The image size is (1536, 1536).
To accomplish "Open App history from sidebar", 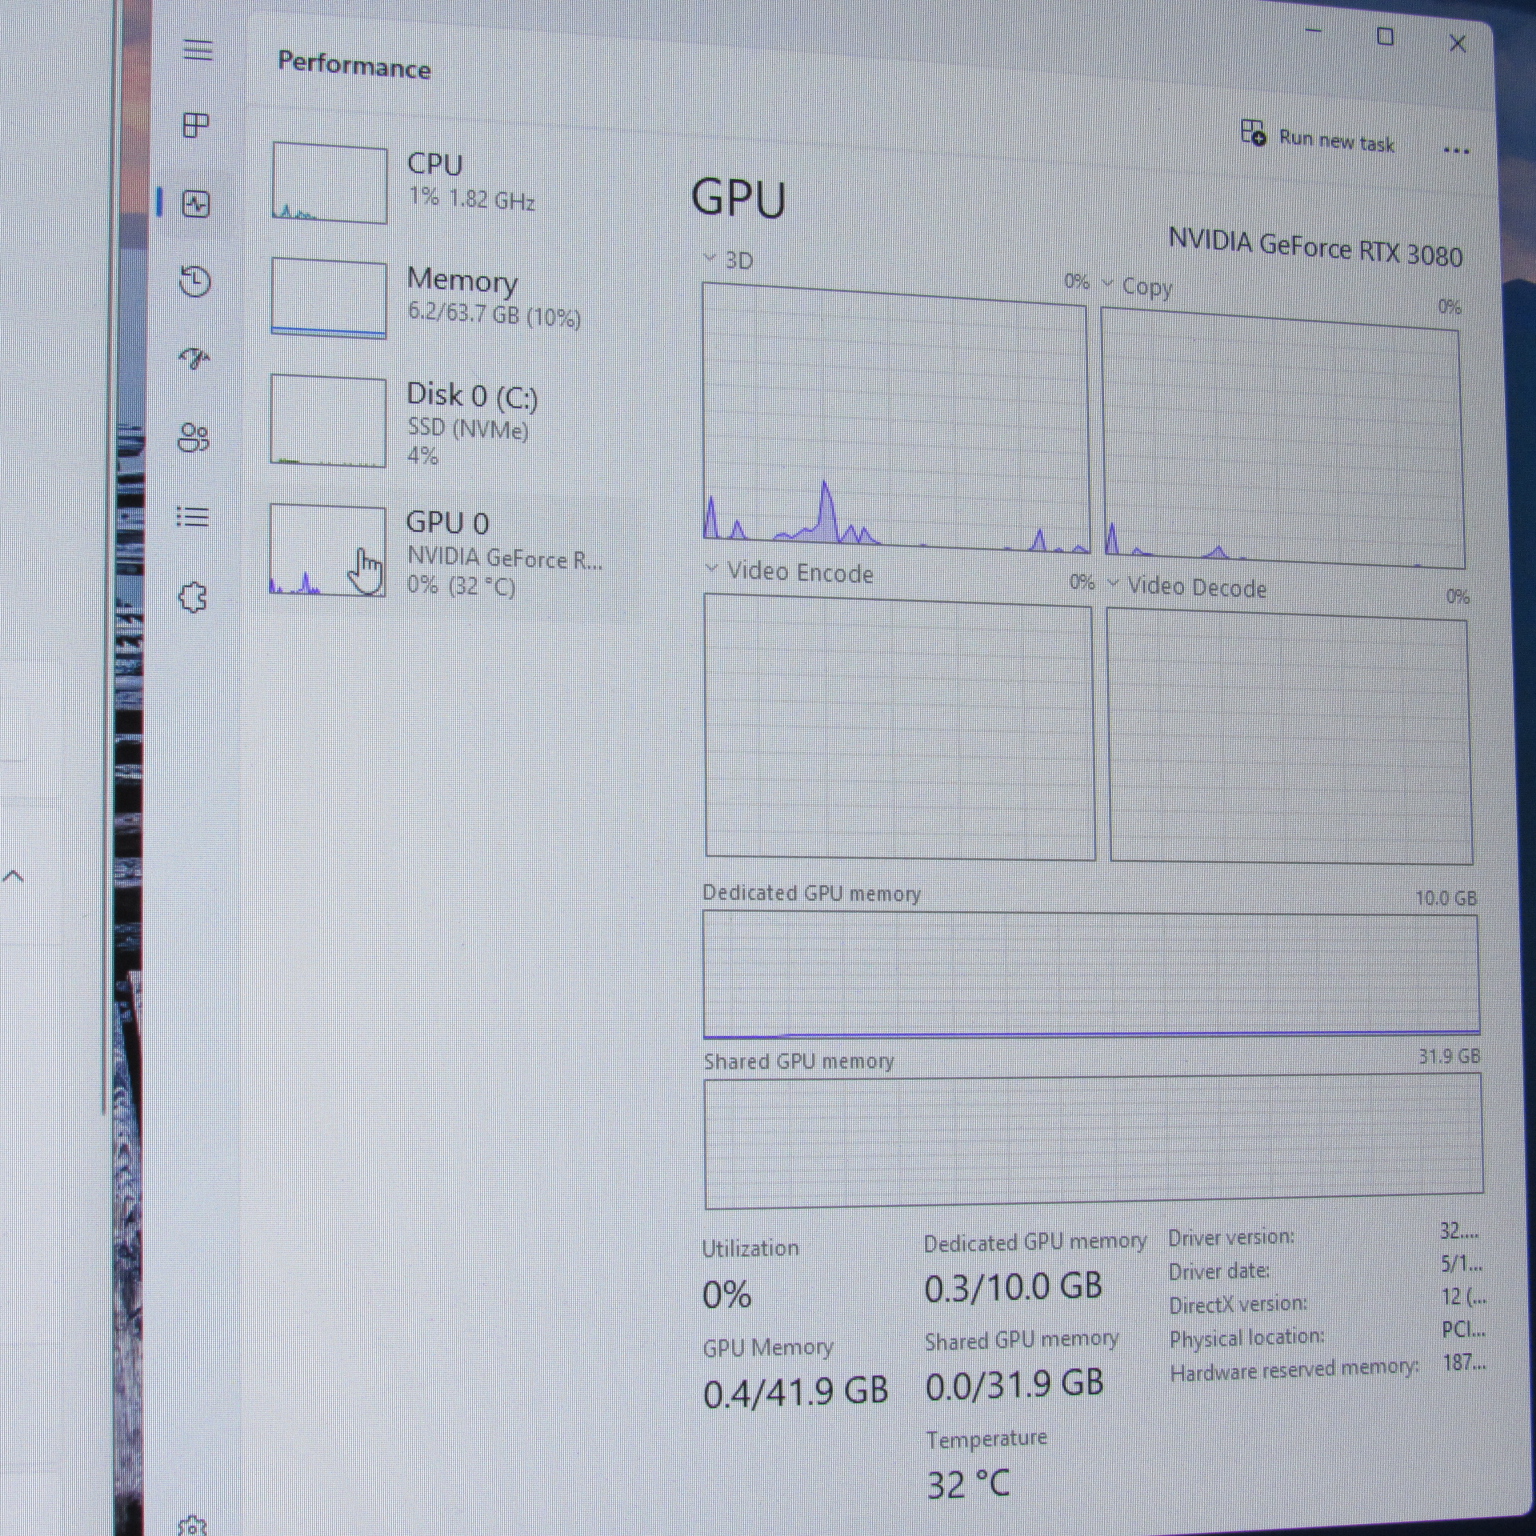I will click(x=195, y=282).
